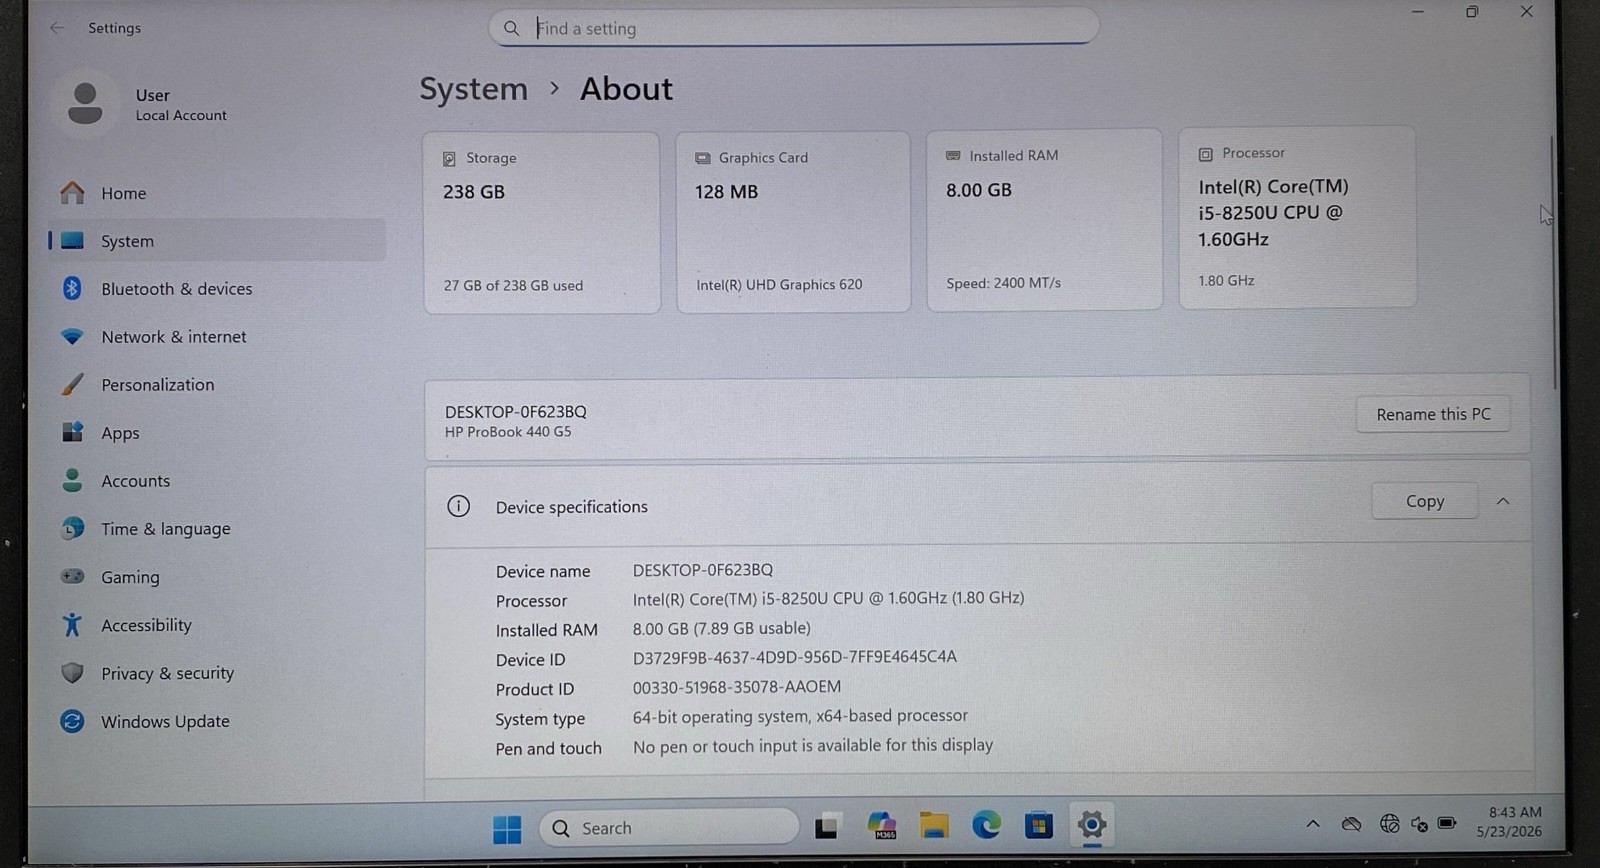
Task: Click the taskbar Search box
Action: tap(669, 828)
